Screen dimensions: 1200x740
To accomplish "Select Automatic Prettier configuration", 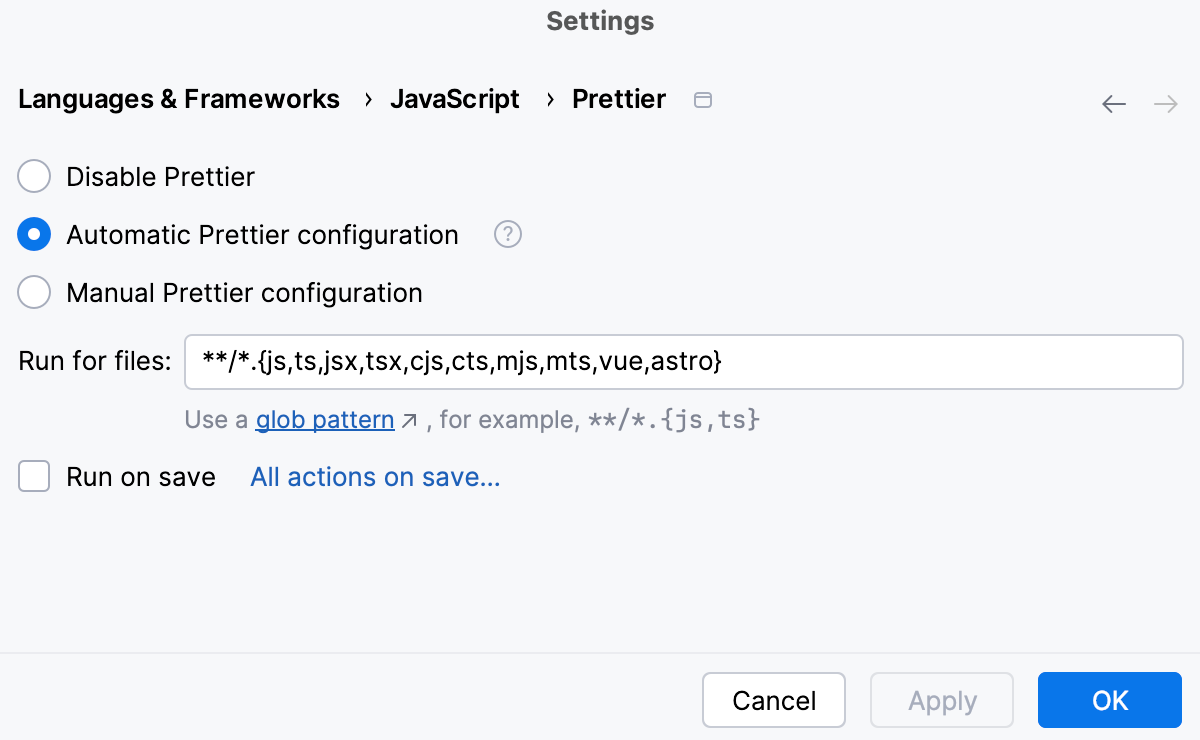I will (33, 234).
